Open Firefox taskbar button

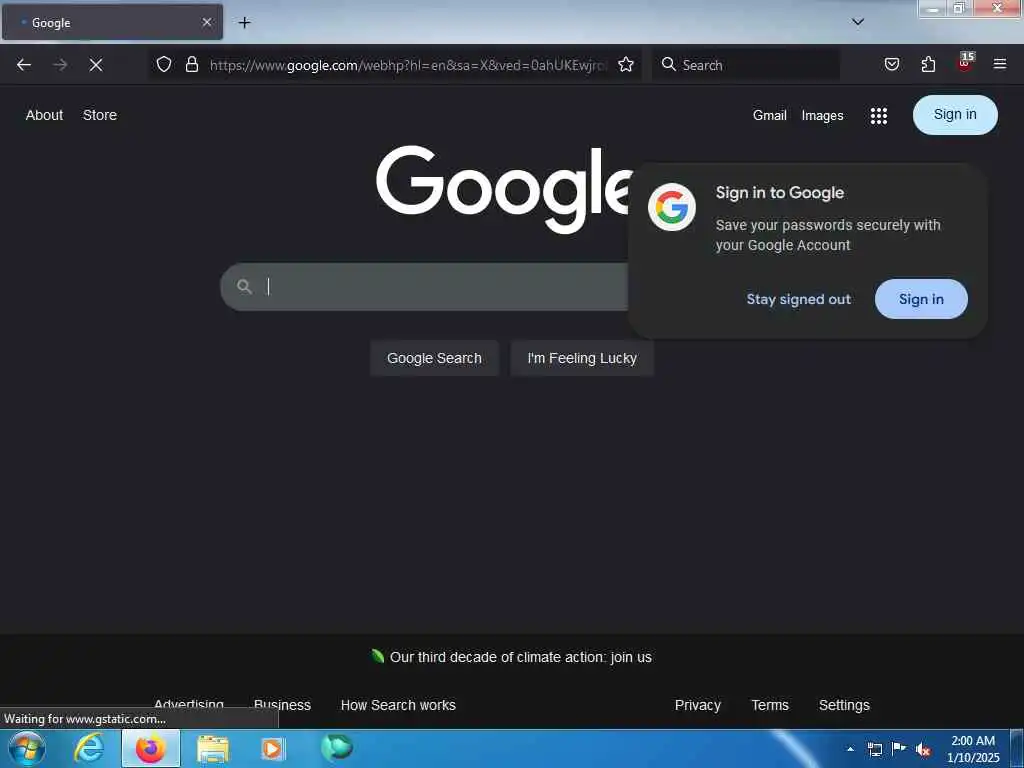[x=151, y=748]
